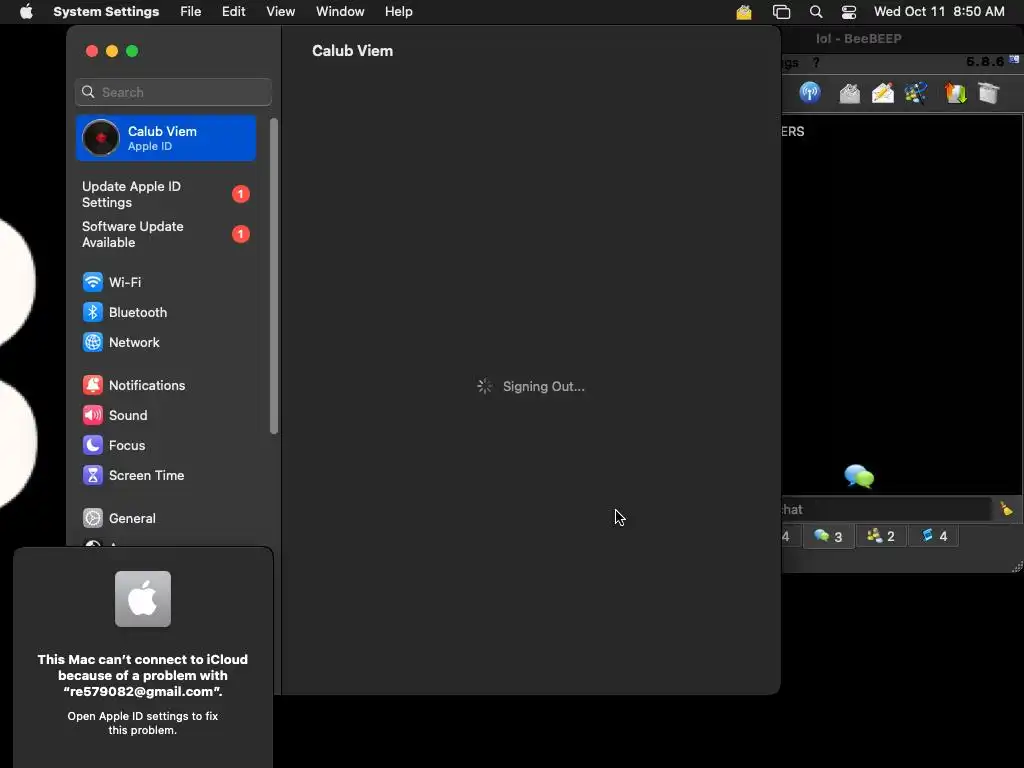Click the System Settings search field
Image resolution: width=1024 pixels, height=768 pixels.
click(173, 92)
